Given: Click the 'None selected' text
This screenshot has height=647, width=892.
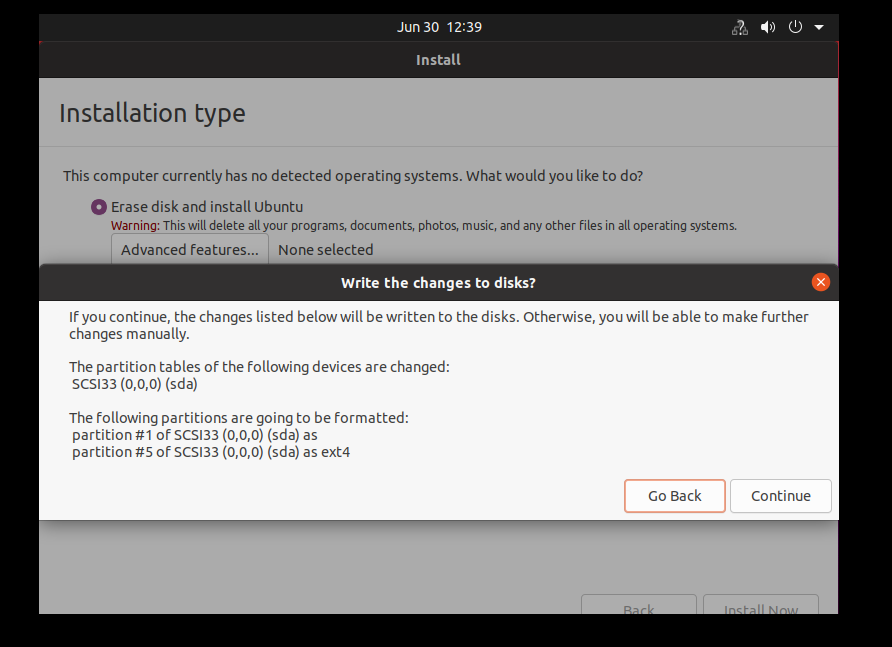Looking at the screenshot, I should pyautogui.click(x=325, y=250).
